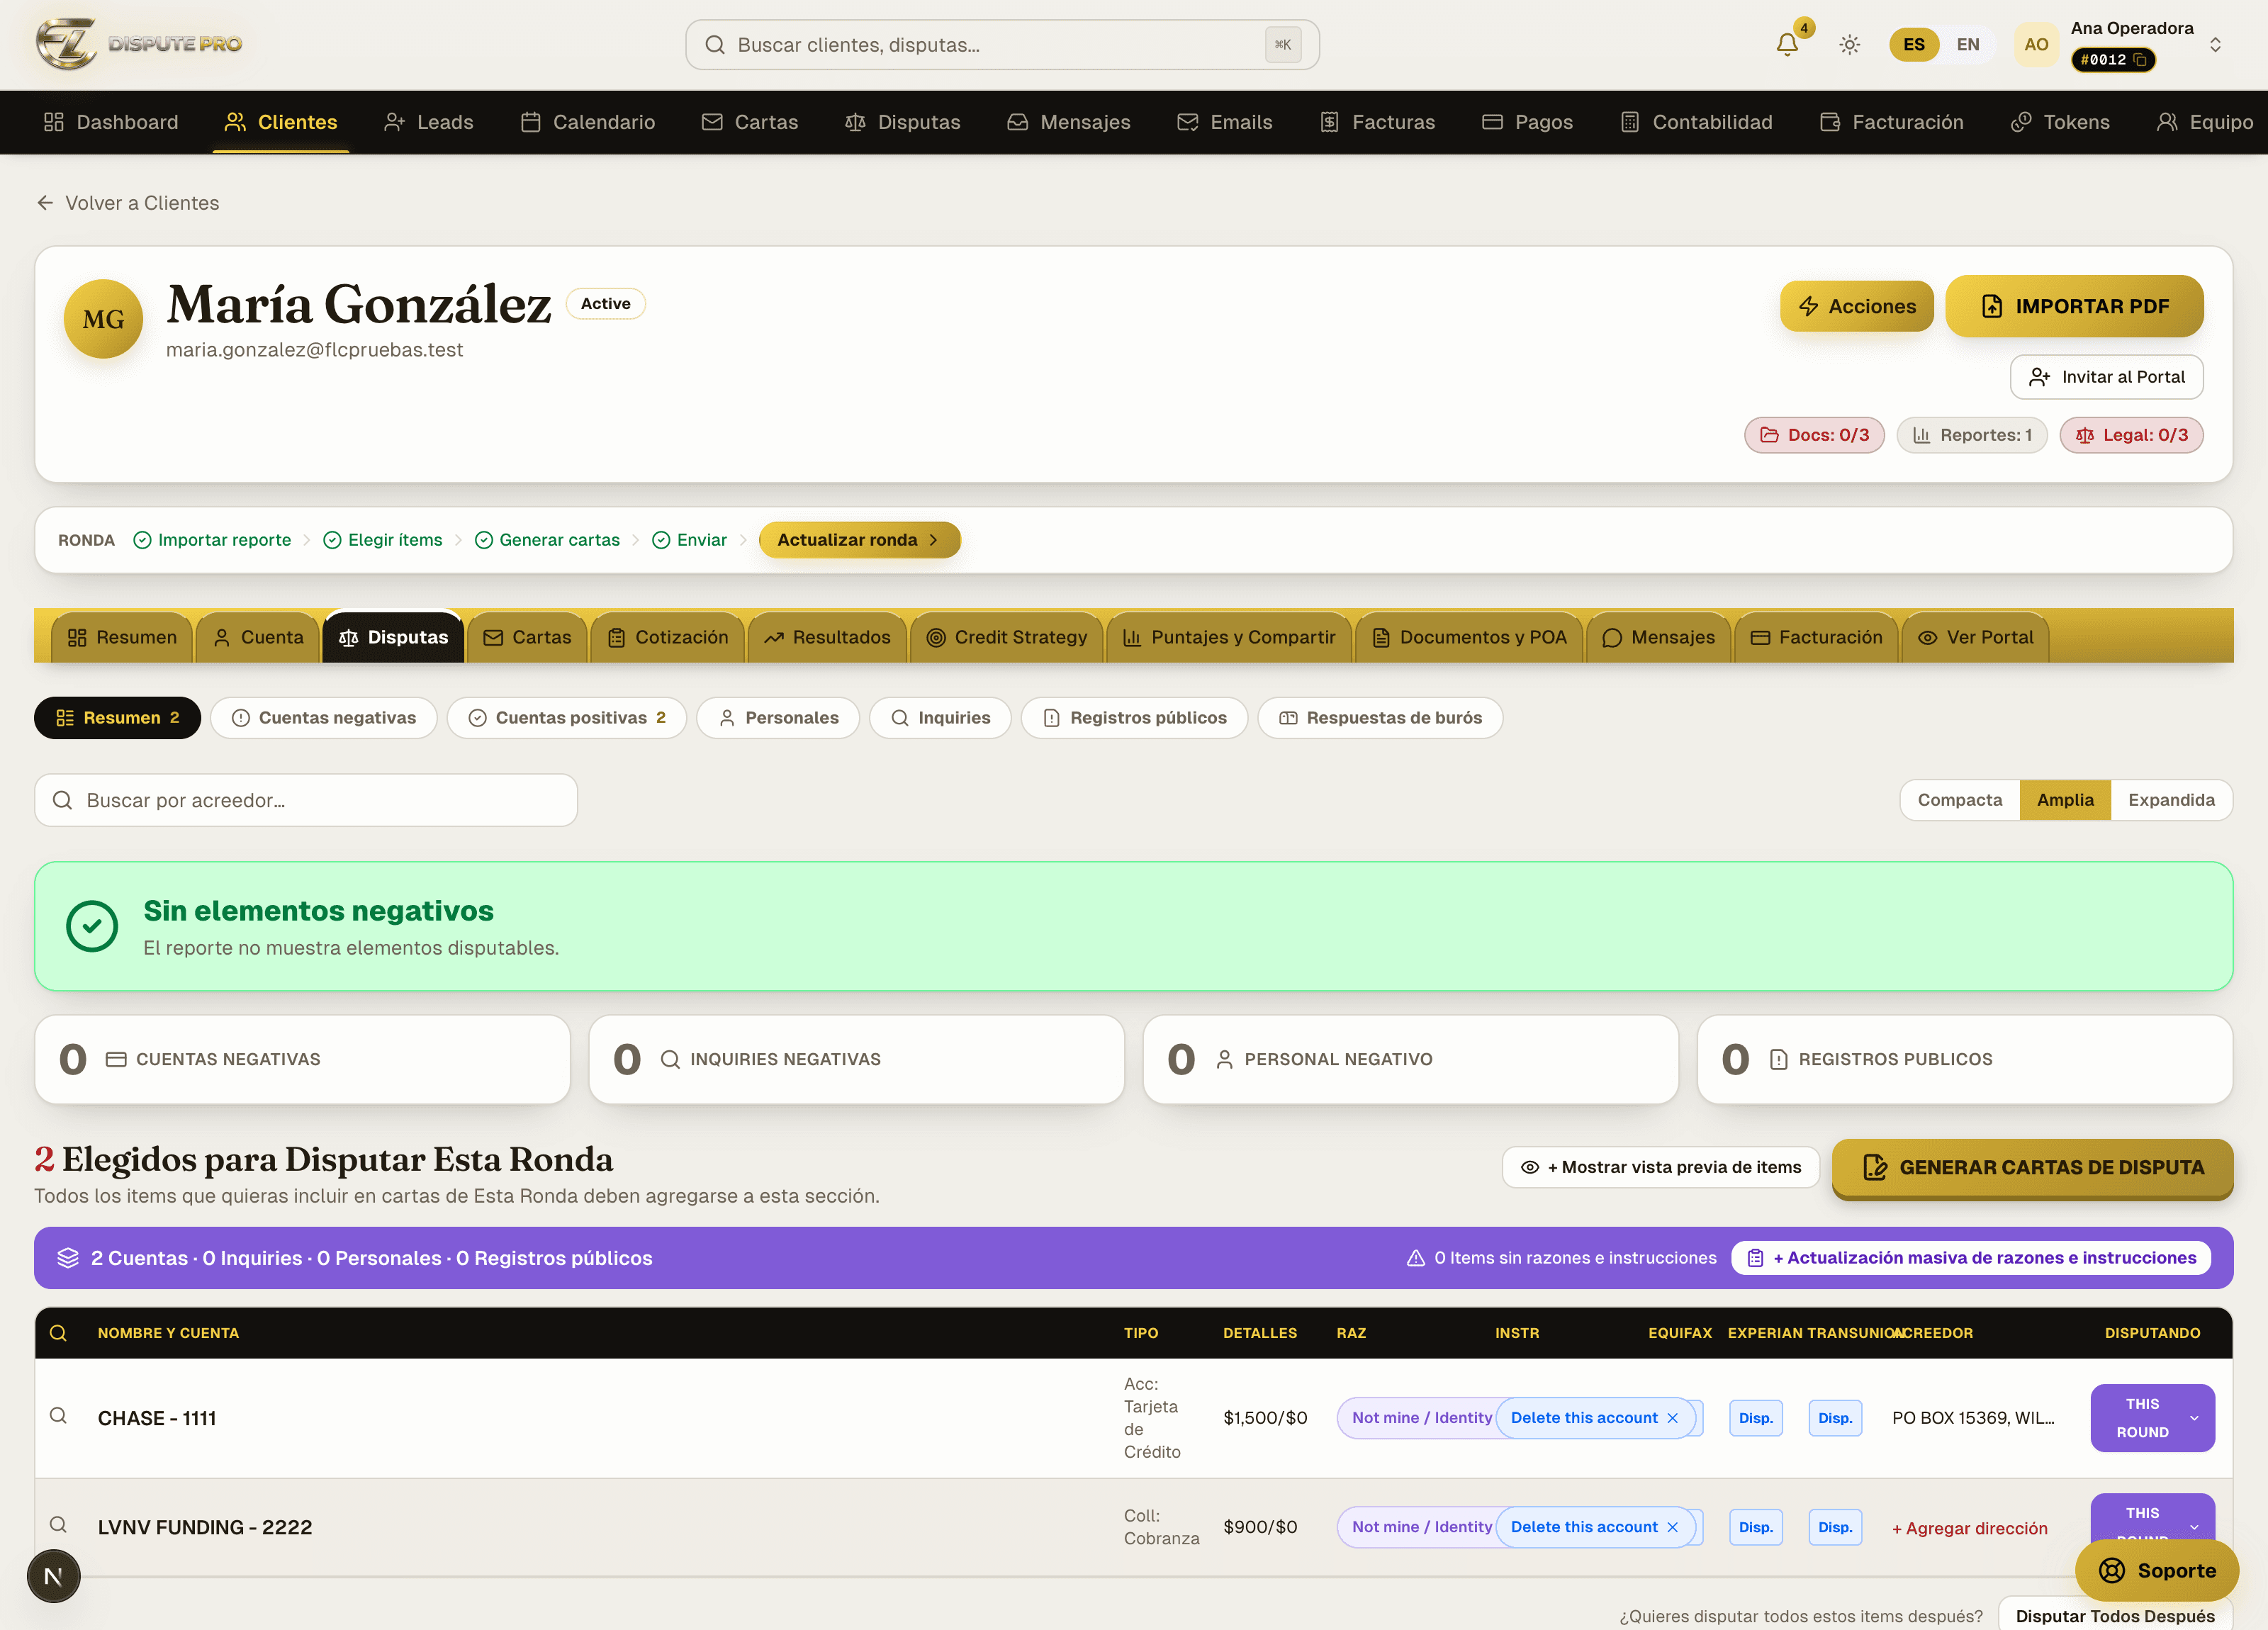
Task: Toggle CHASE Experian Disp. chip
Action: click(x=1755, y=1418)
